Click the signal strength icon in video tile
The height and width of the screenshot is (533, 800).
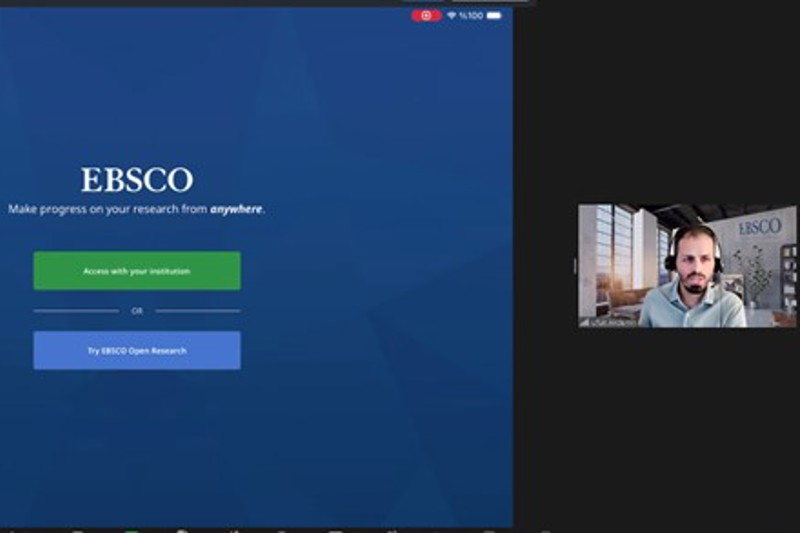point(584,322)
